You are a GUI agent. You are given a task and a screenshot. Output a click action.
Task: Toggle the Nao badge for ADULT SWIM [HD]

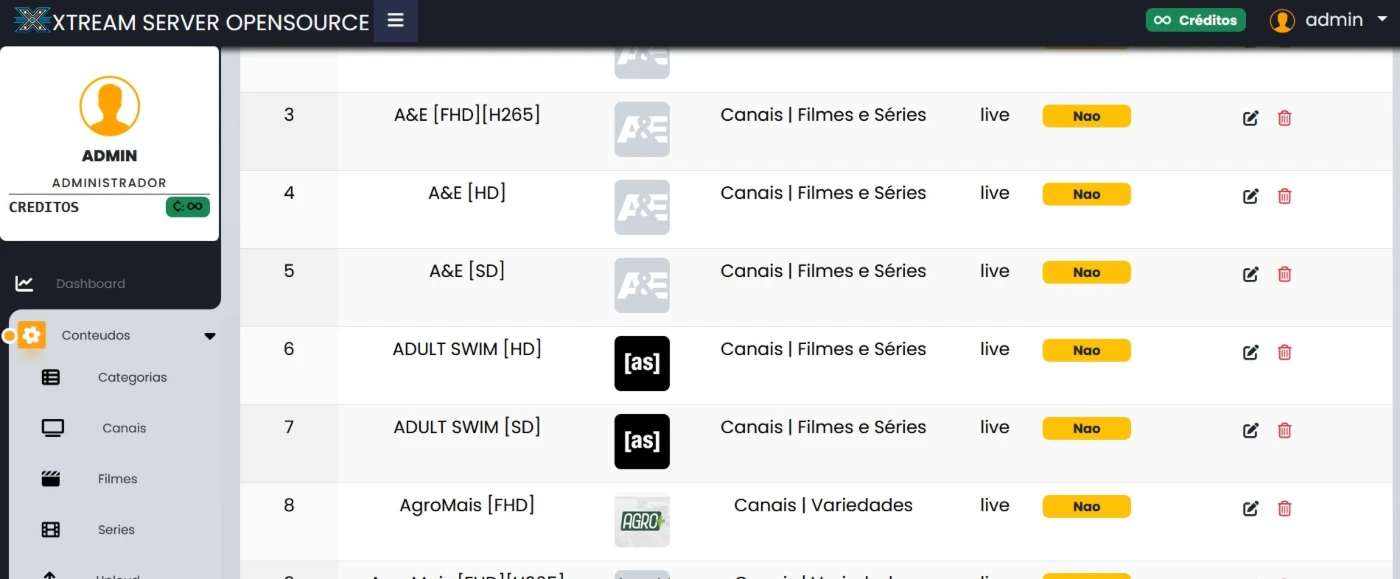click(x=1086, y=350)
